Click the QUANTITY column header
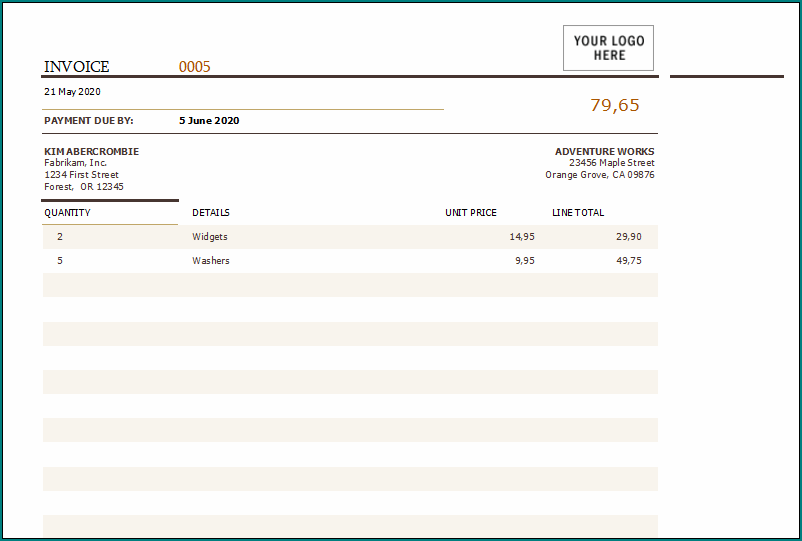Viewport: 802px width, 541px height. (x=67, y=213)
